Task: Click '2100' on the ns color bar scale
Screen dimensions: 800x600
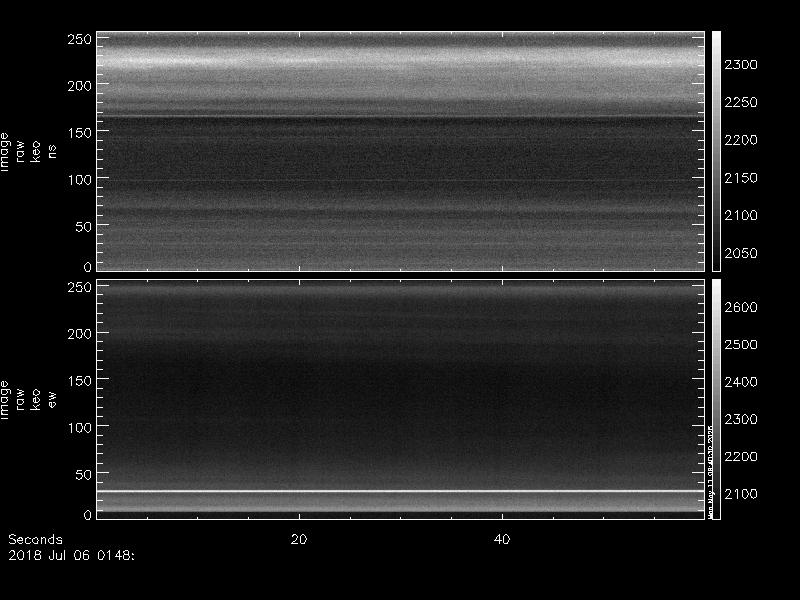Action: [x=741, y=215]
